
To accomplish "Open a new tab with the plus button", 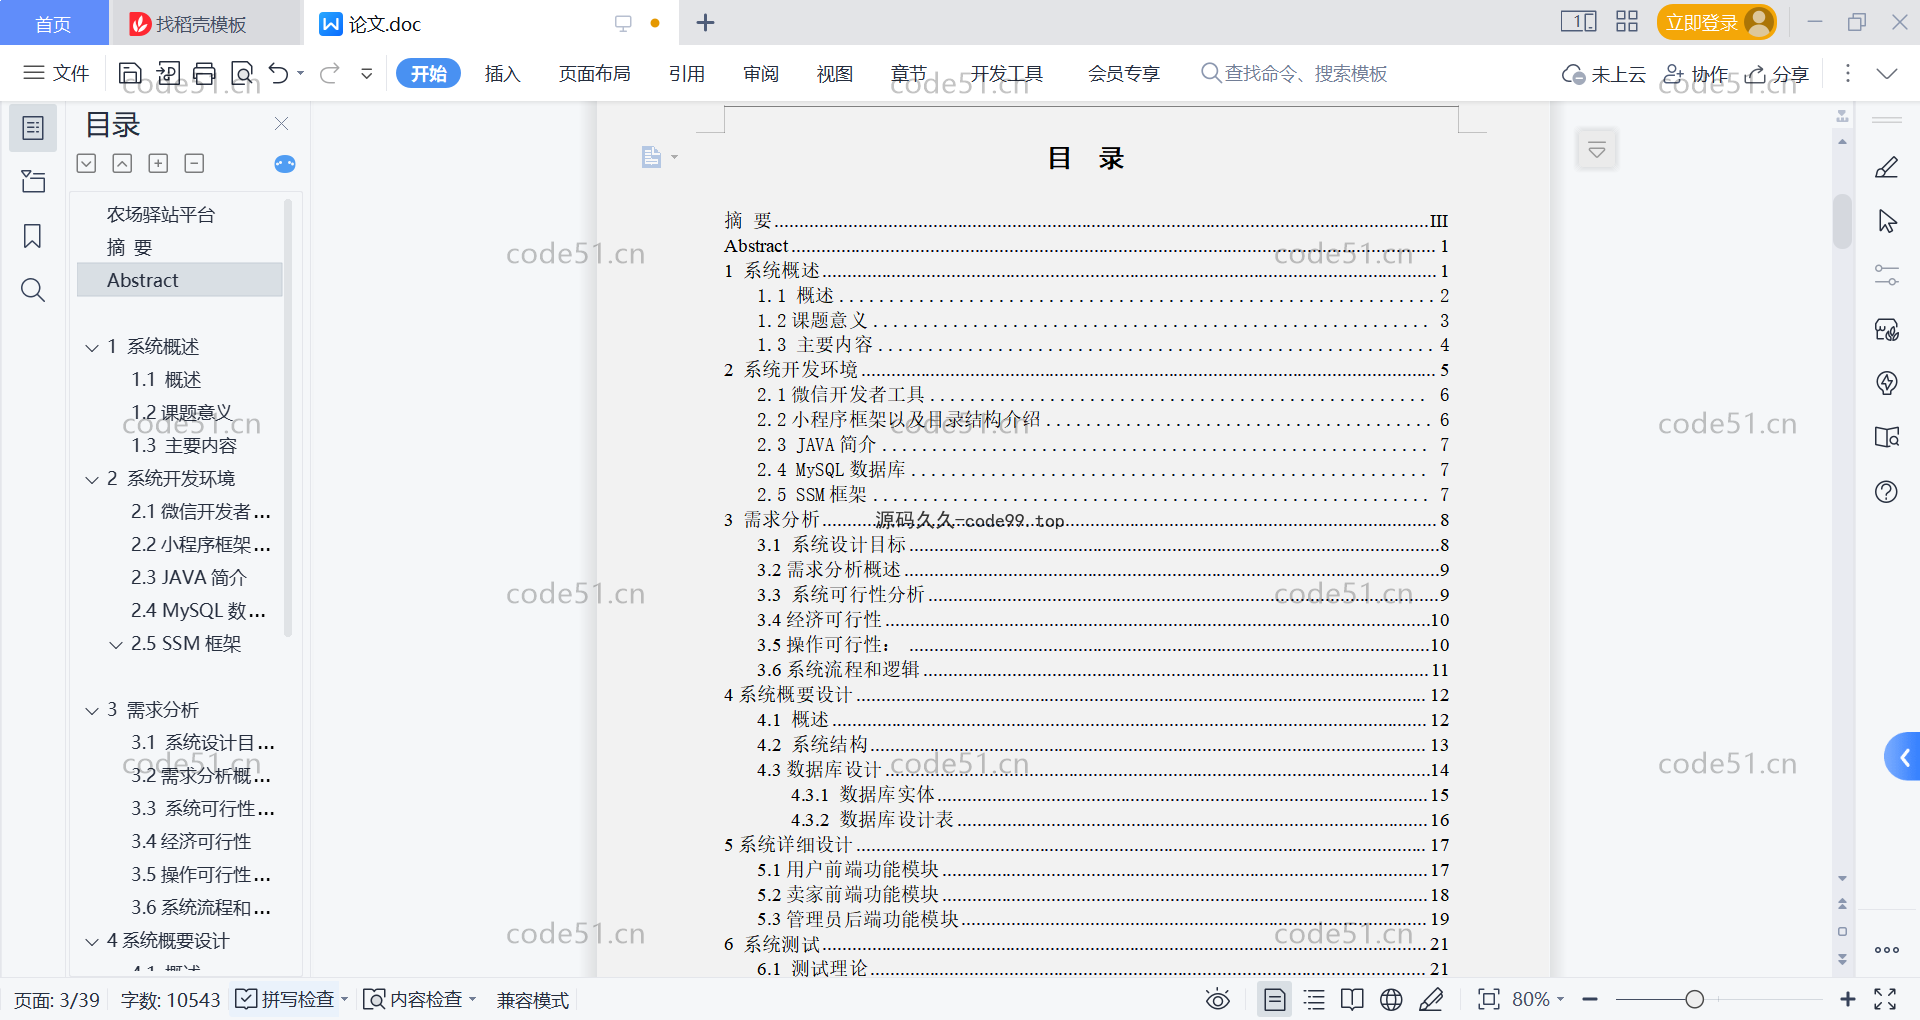I will point(705,22).
